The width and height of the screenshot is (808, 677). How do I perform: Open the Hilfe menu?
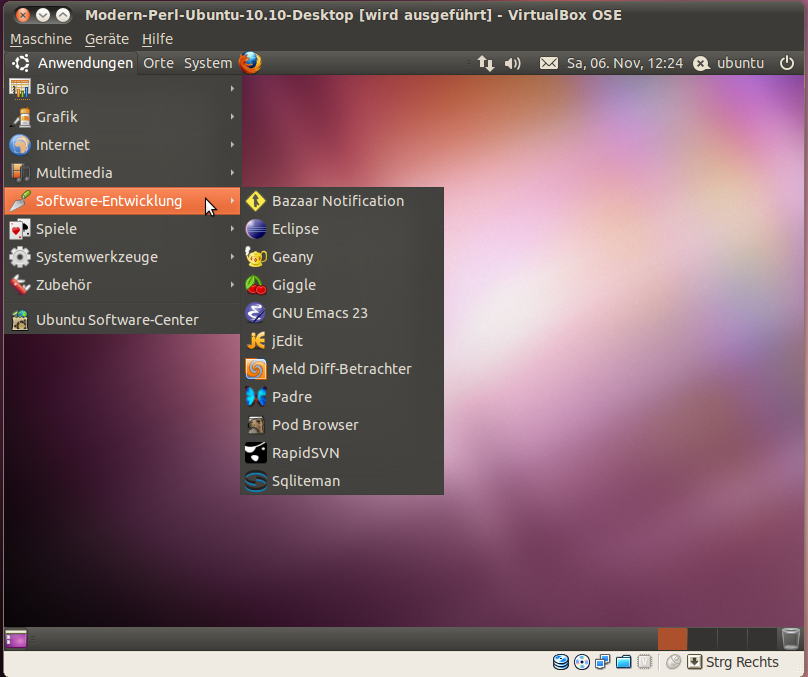(x=157, y=39)
